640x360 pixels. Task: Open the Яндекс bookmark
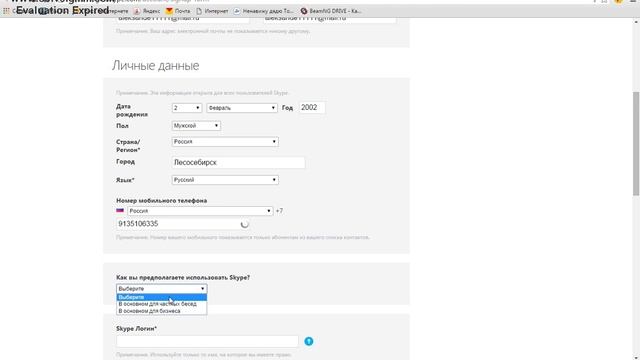[147, 11]
